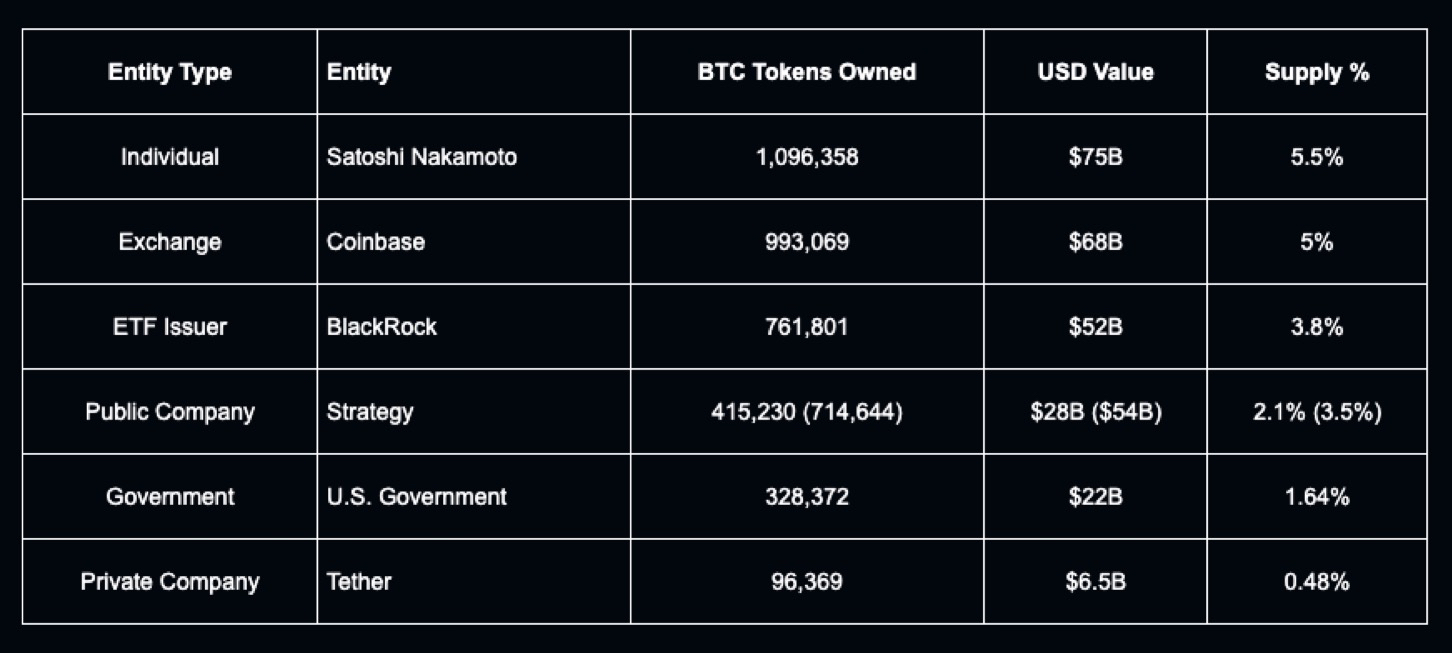This screenshot has height=653, width=1452.
Task: Select the Tether entity cell
Action: [359, 582]
